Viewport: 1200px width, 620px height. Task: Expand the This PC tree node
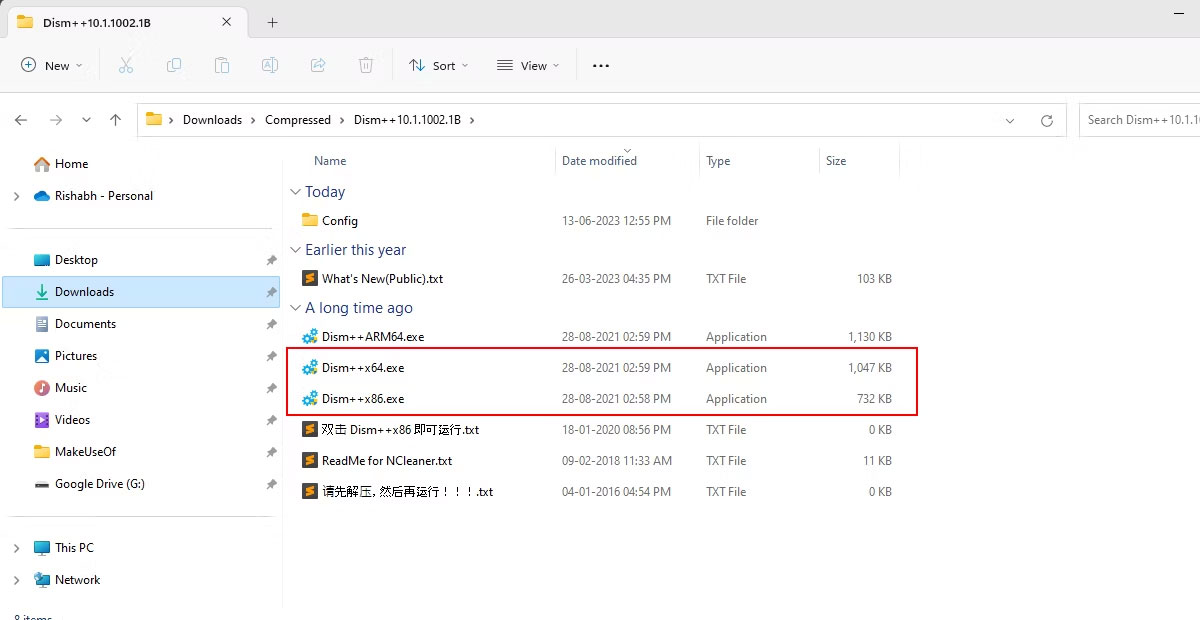click(16, 548)
